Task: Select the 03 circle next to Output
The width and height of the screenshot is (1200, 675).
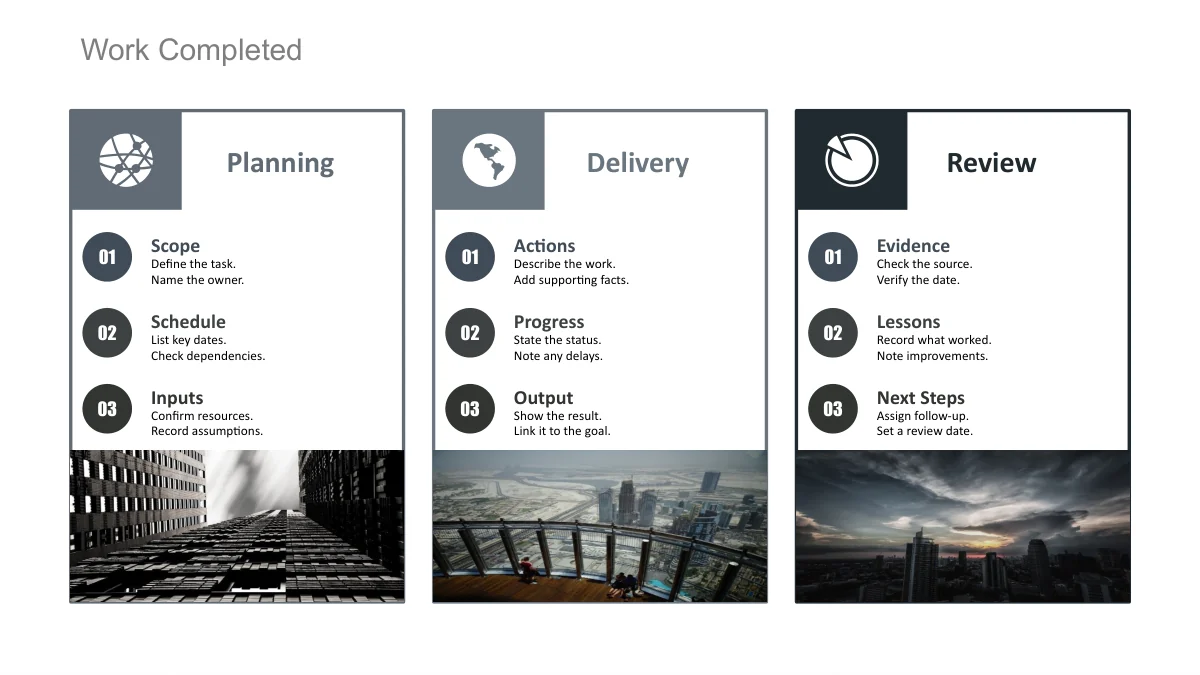Action: (x=470, y=409)
